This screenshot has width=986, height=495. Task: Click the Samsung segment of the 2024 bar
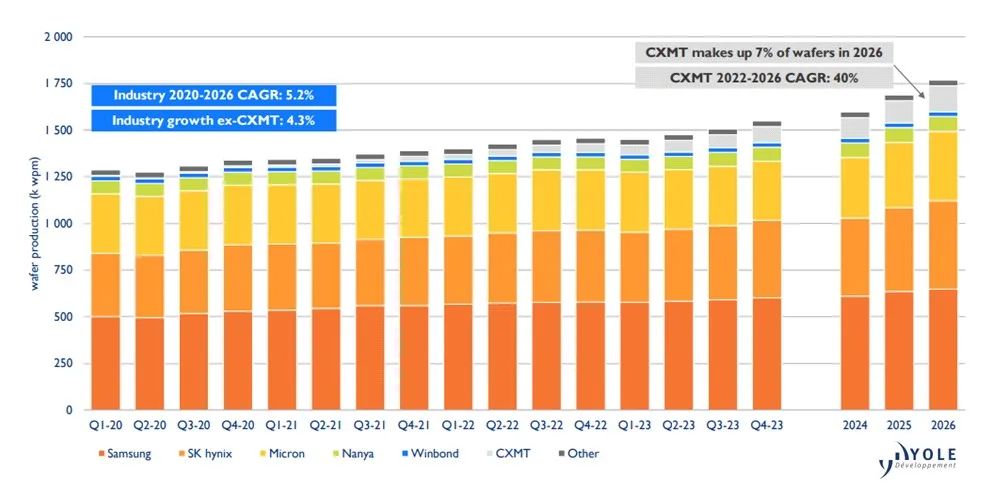(x=855, y=353)
